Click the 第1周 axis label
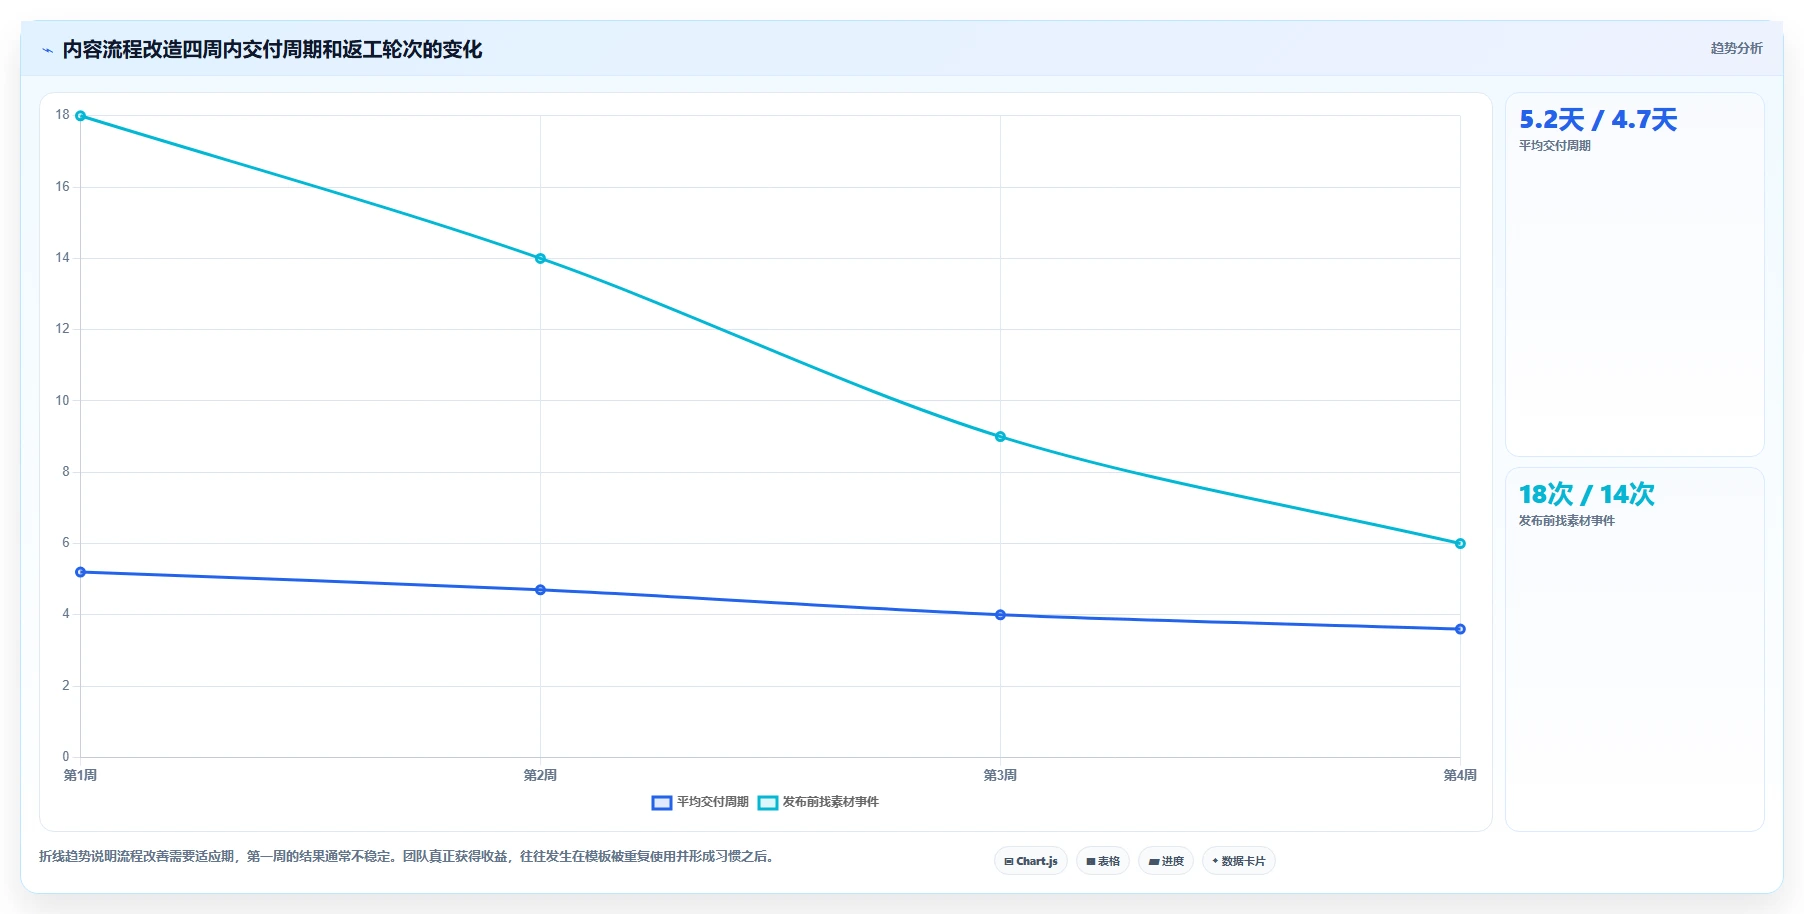Image resolution: width=1804 pixels, height=914 pixels. pos(80,775)
